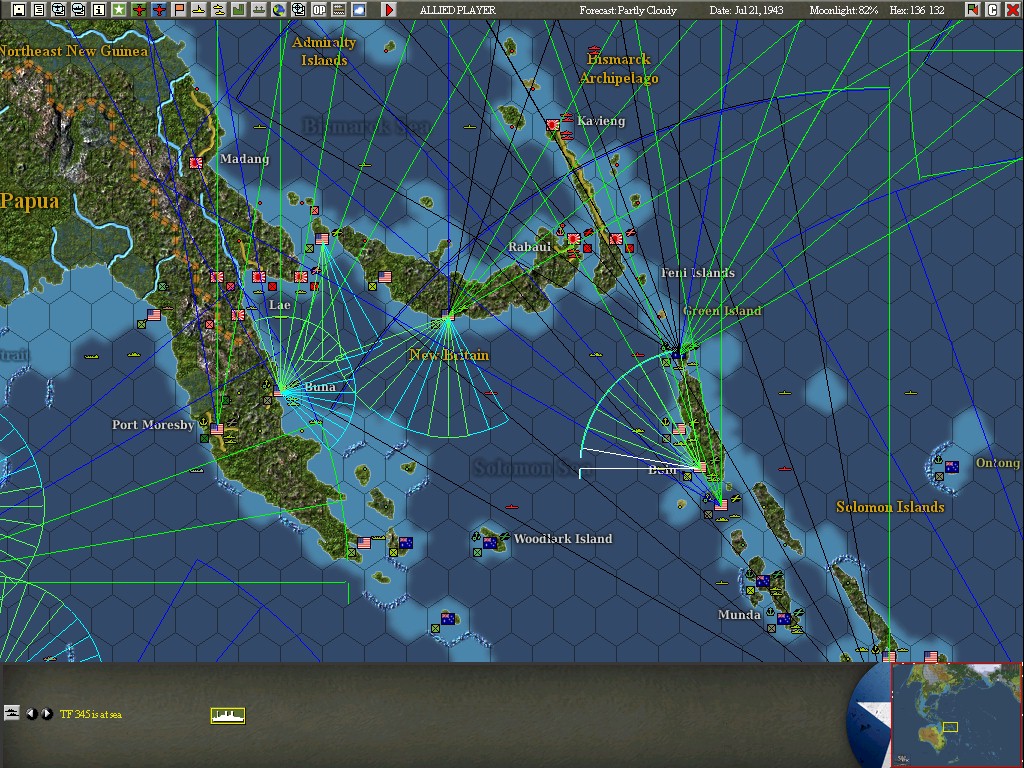Click the single yellow ship toolbar icon
Image resolution: width=1024 pixels, height=768 pixels.
click(199, 9)
